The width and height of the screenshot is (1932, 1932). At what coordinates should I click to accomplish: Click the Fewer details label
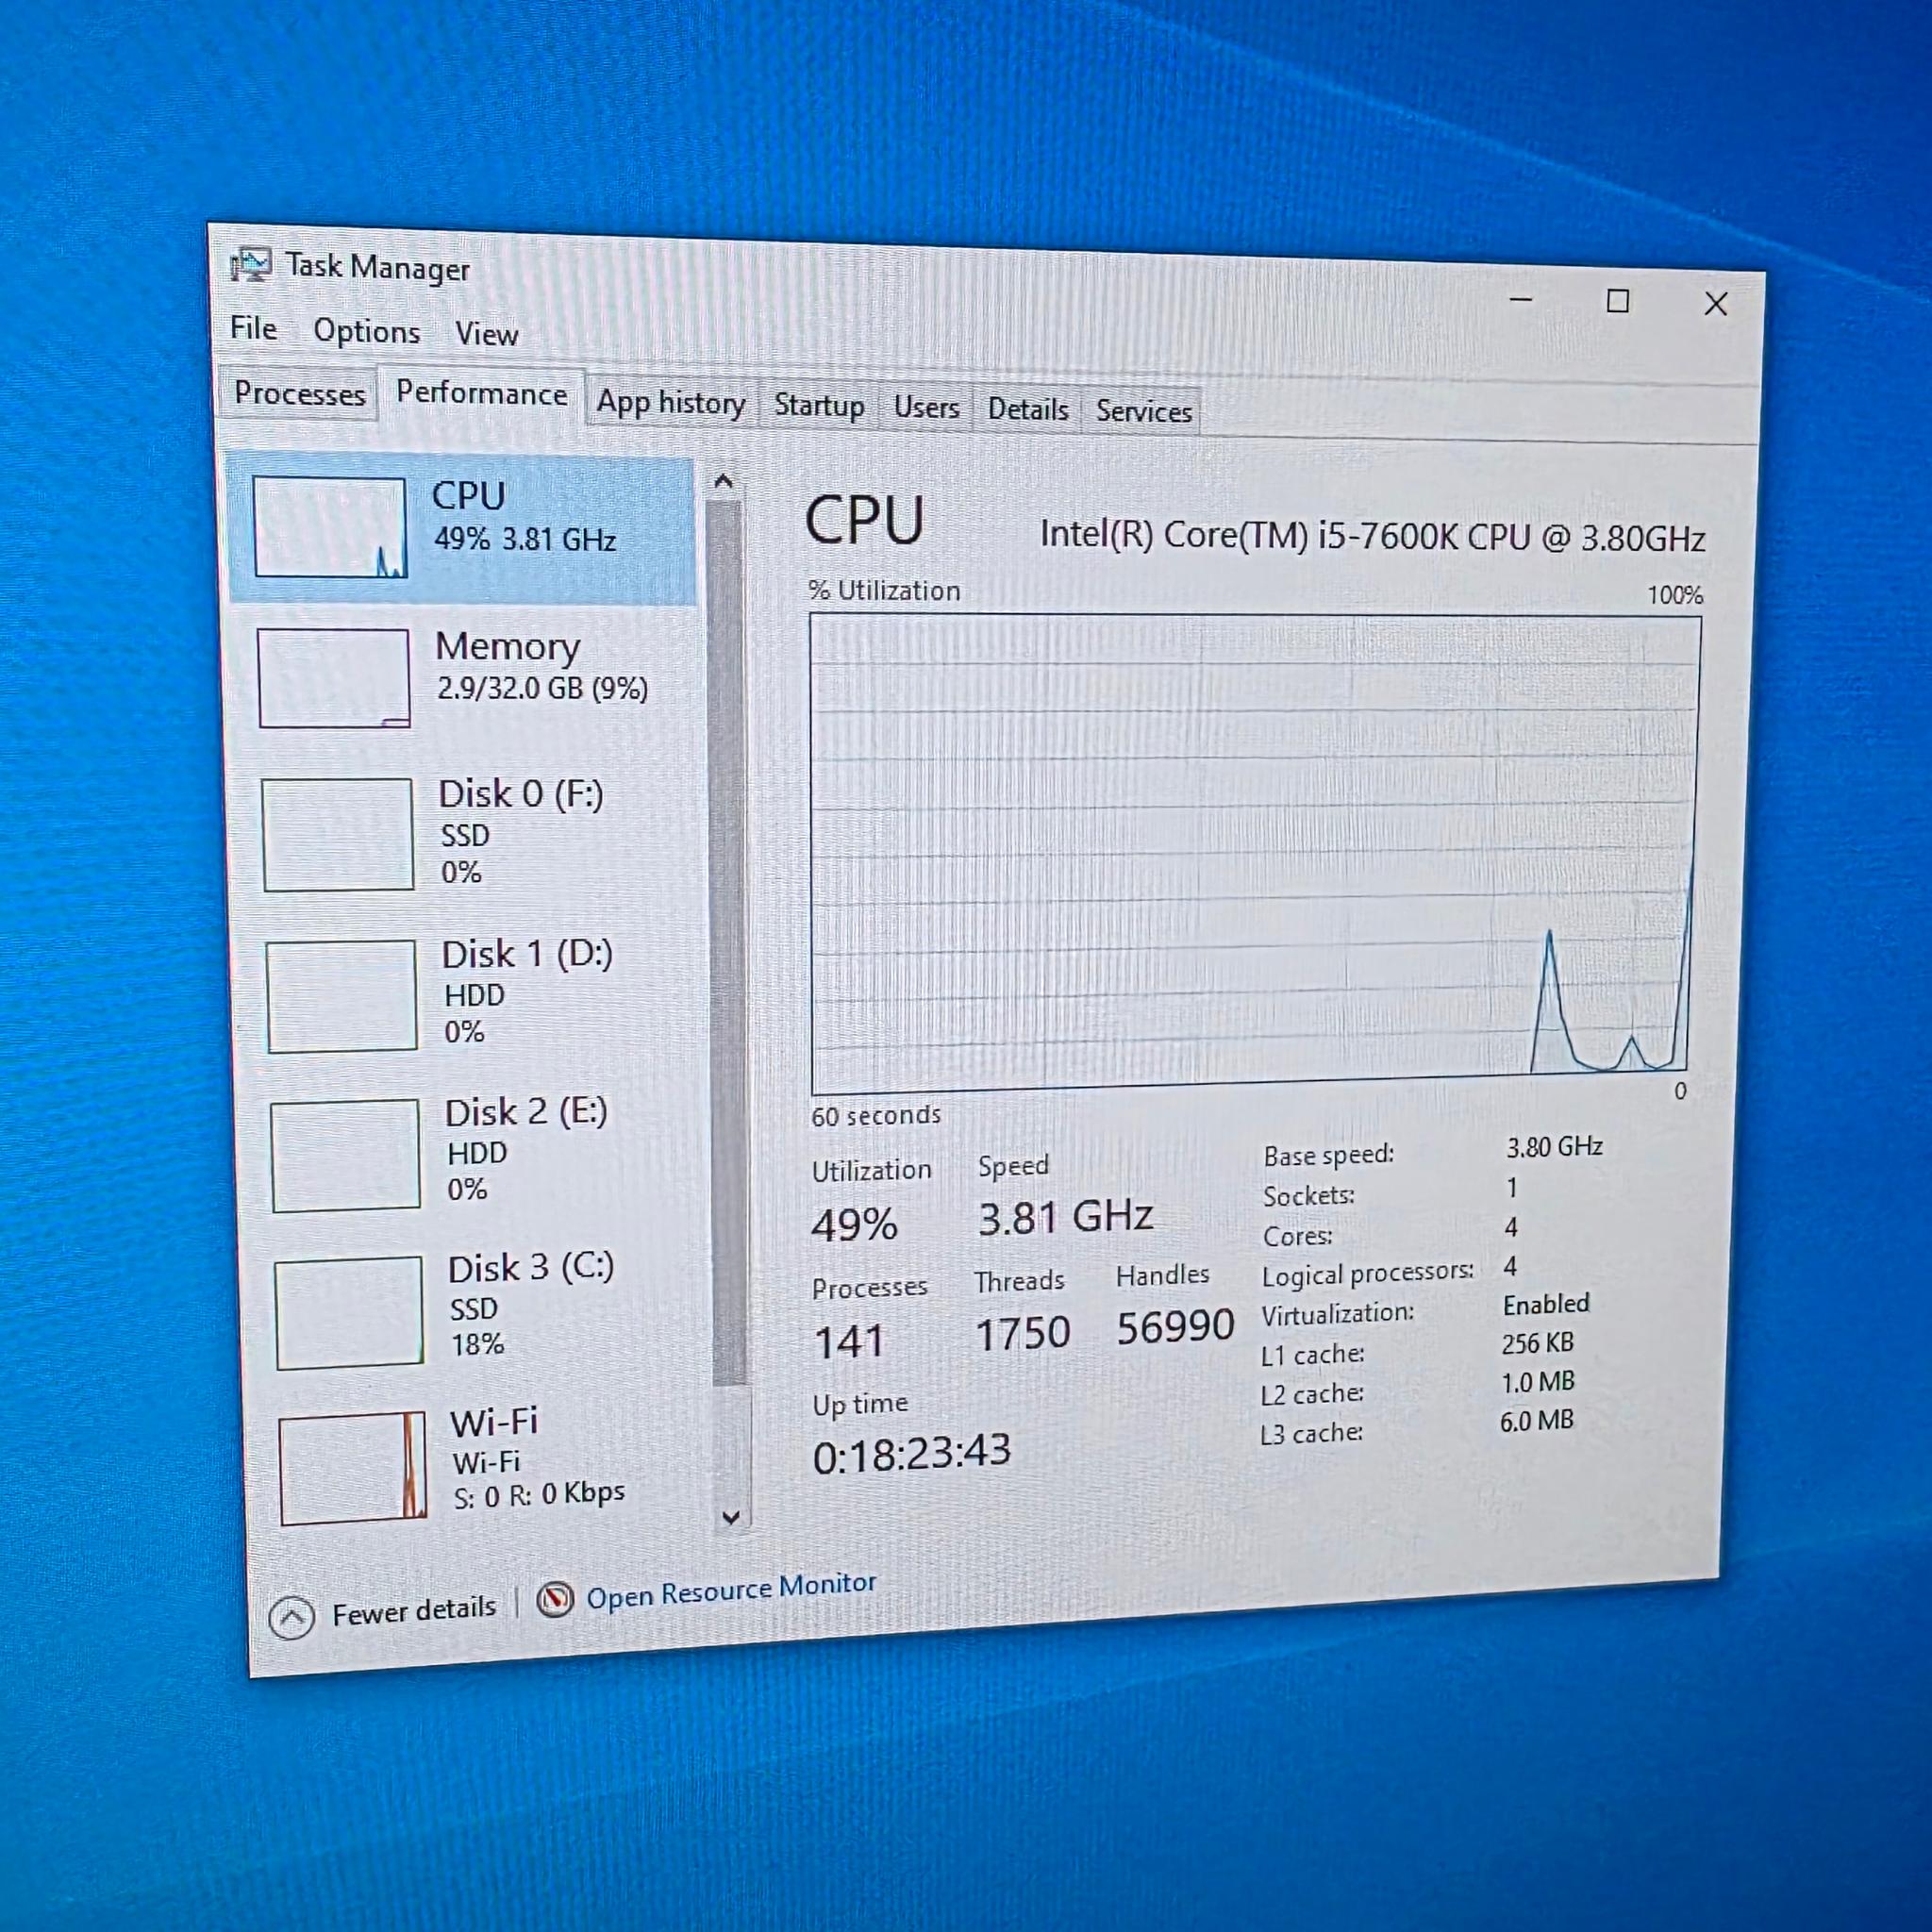pos(414,1611)
